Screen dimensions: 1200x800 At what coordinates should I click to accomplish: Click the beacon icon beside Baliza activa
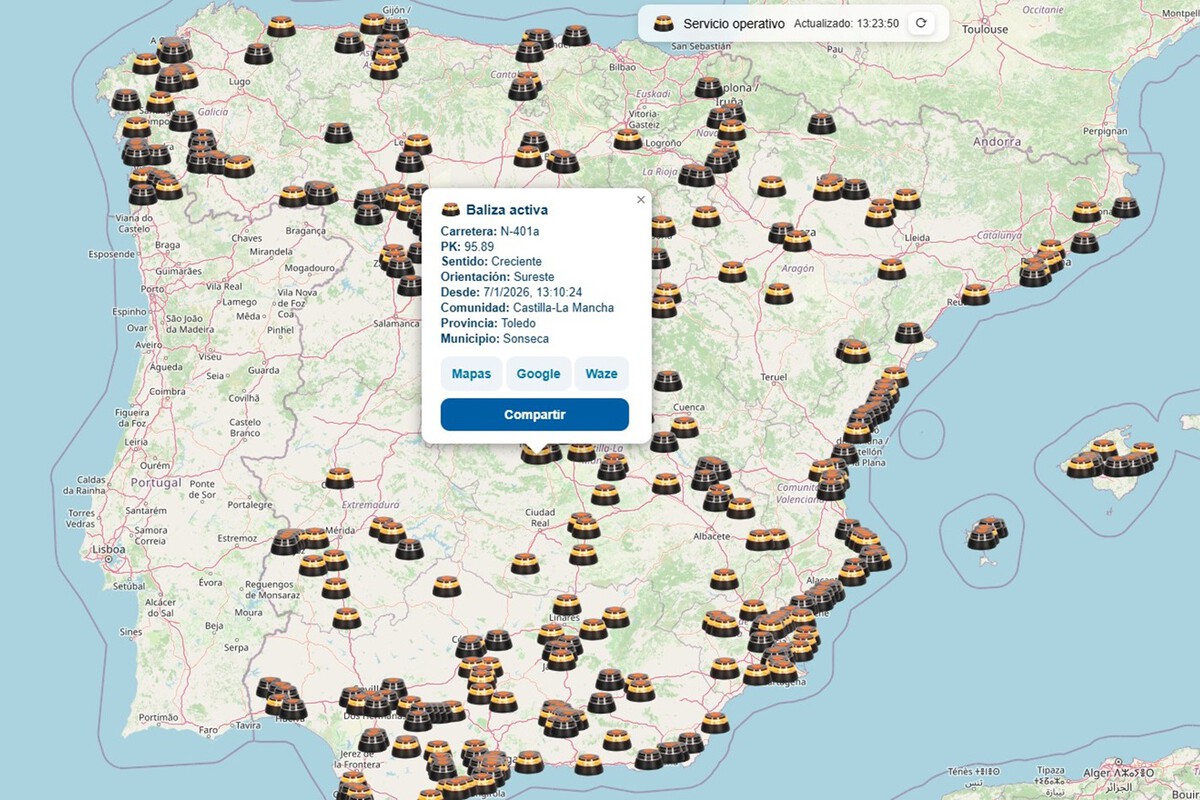click(x=451, y=210)
